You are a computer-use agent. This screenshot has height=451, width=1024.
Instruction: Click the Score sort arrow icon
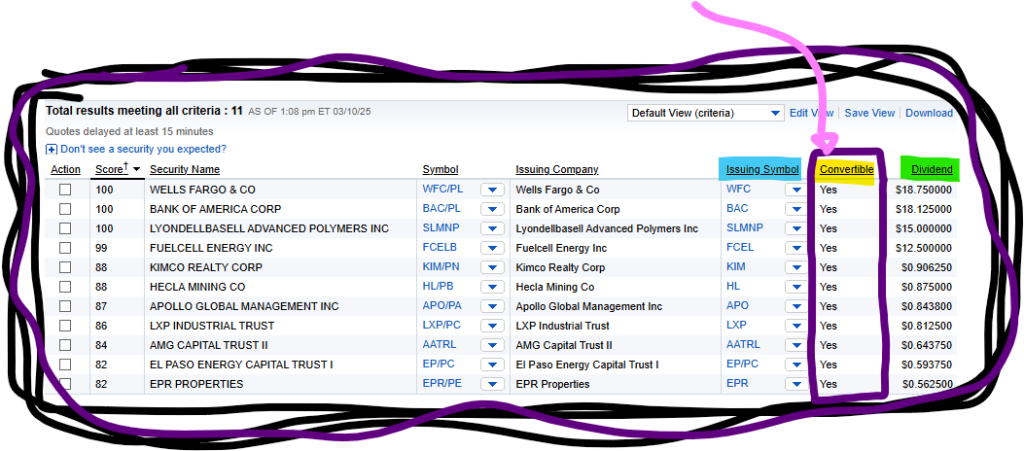point(136,170)
